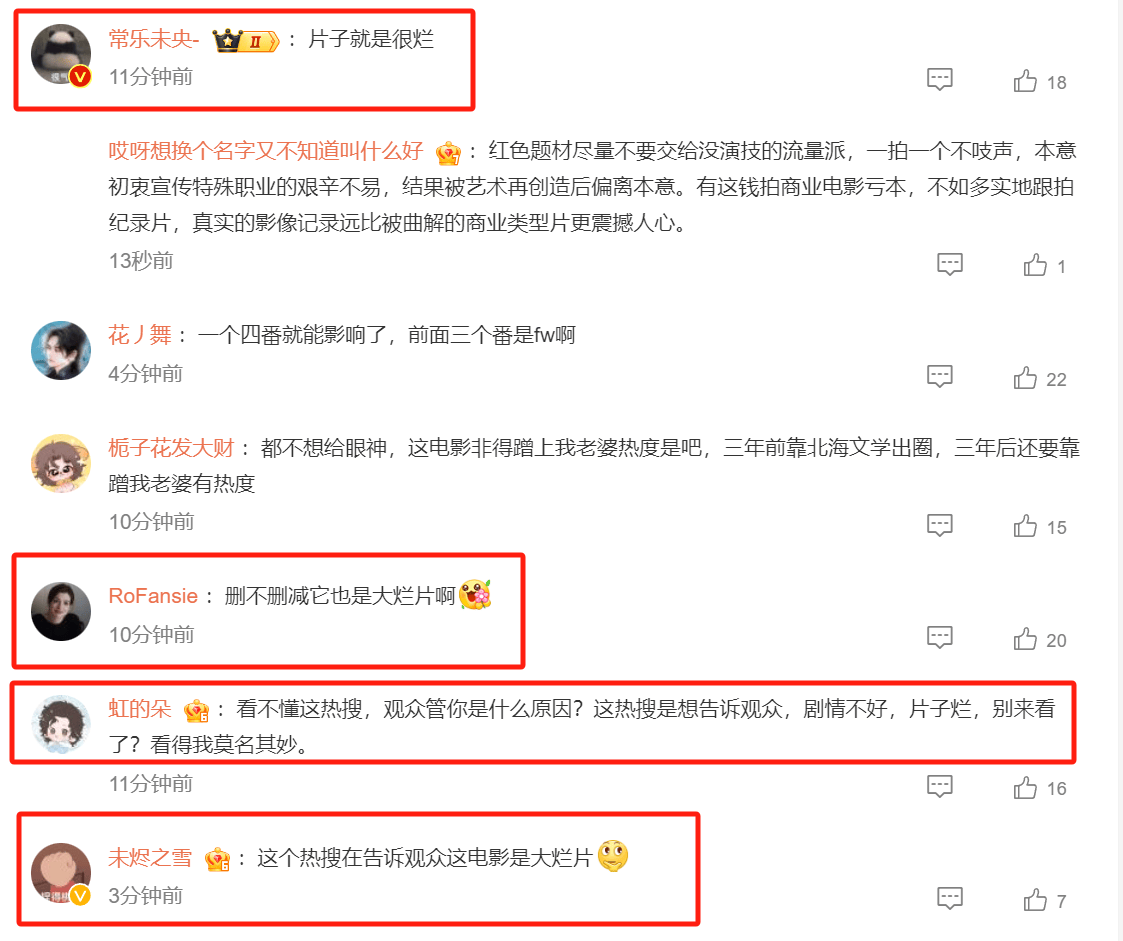Reply to RoFansie's comment
1123x941 pixels.
(x=940, y=637)
